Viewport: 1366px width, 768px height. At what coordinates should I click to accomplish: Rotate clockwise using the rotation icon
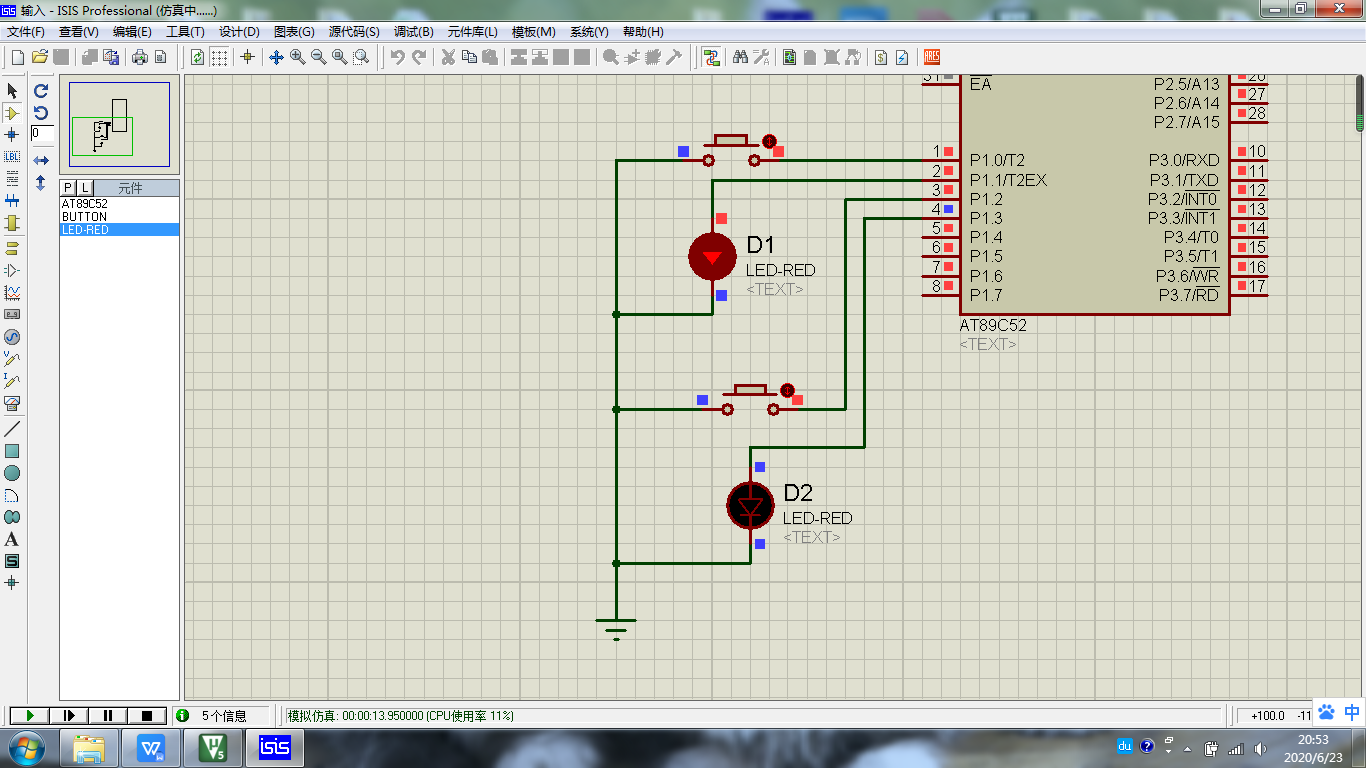tap(41, 91)
